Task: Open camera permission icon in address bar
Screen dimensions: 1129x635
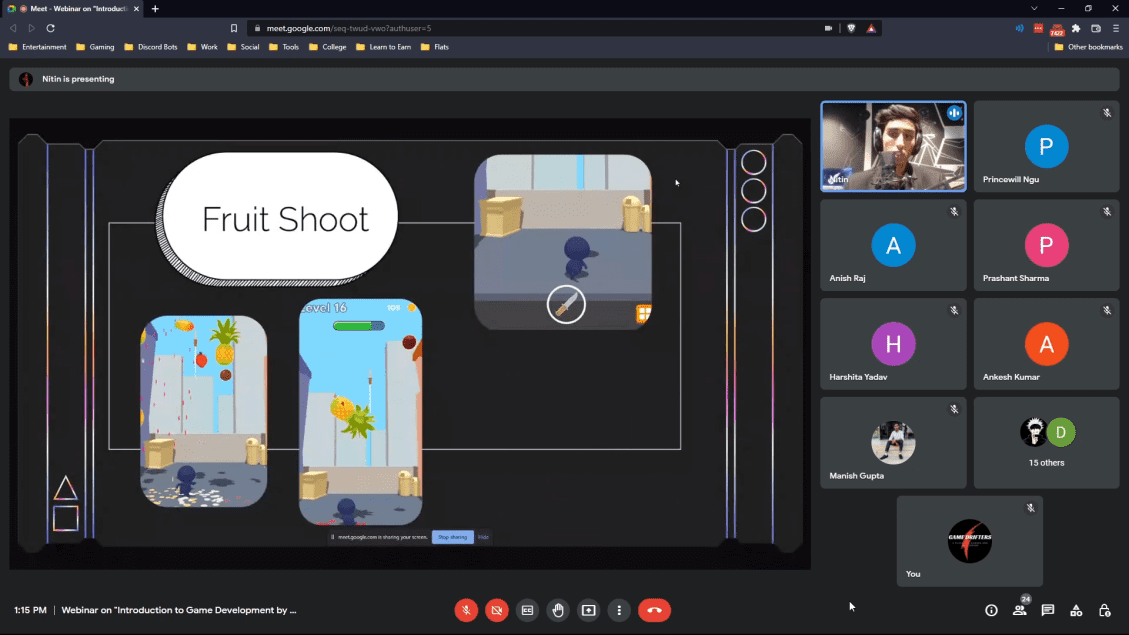Action: (x=828, y=28)
